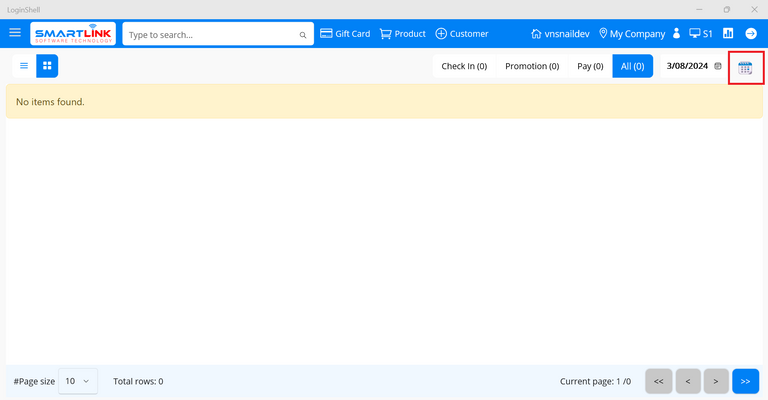This screenshot has width=768, height=400.
Task: Click the Gift Card button
Action: pyautogui.click(x=345, y=34)
